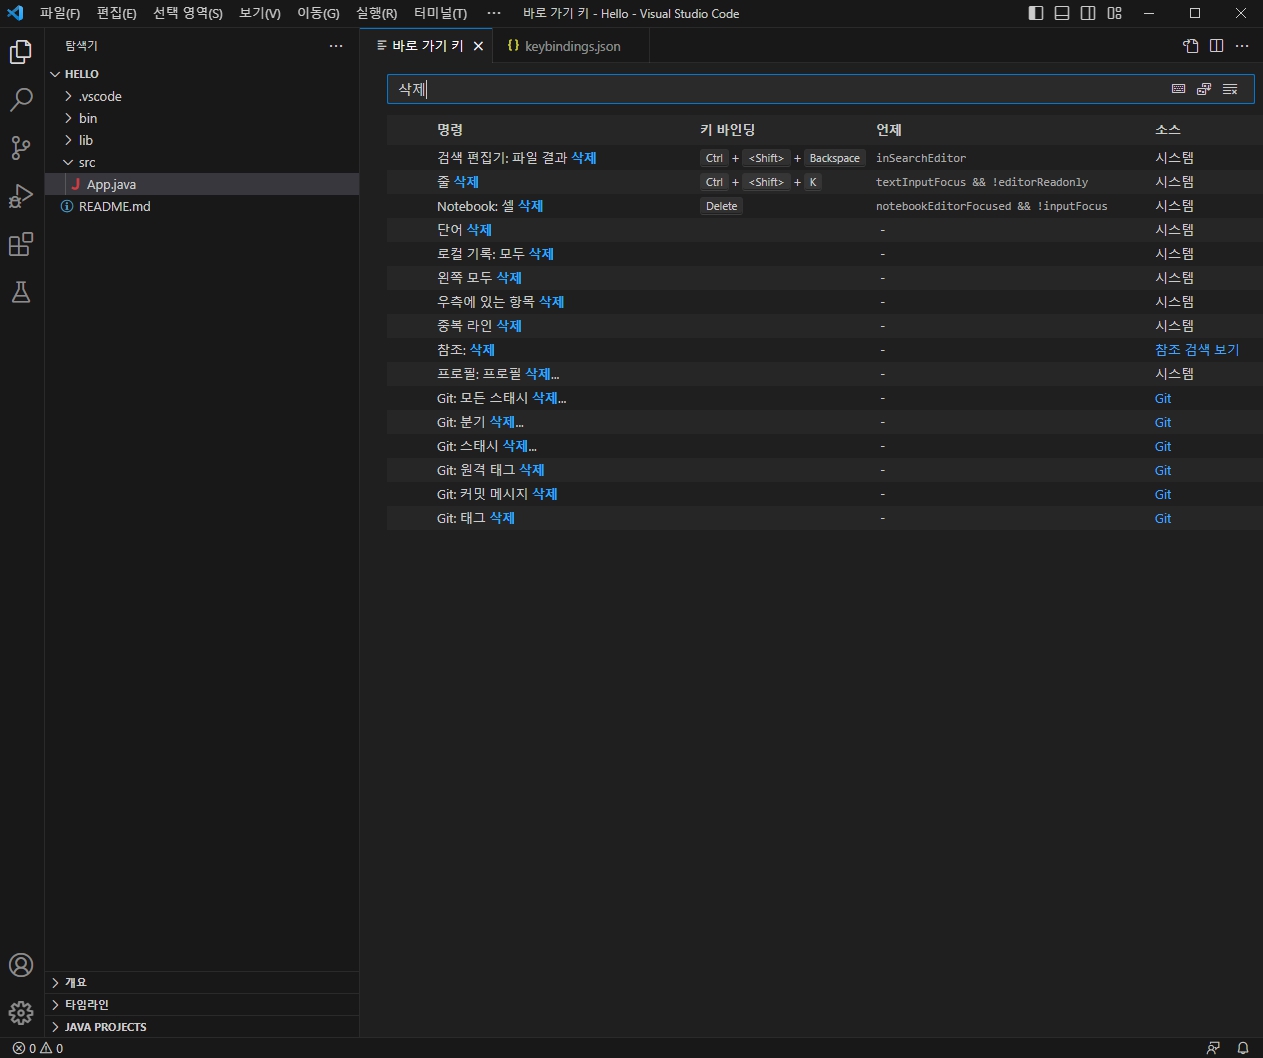Open the 터미널(T) menu
This screenshot has width=1263, height=1058.
coord(440,13)
